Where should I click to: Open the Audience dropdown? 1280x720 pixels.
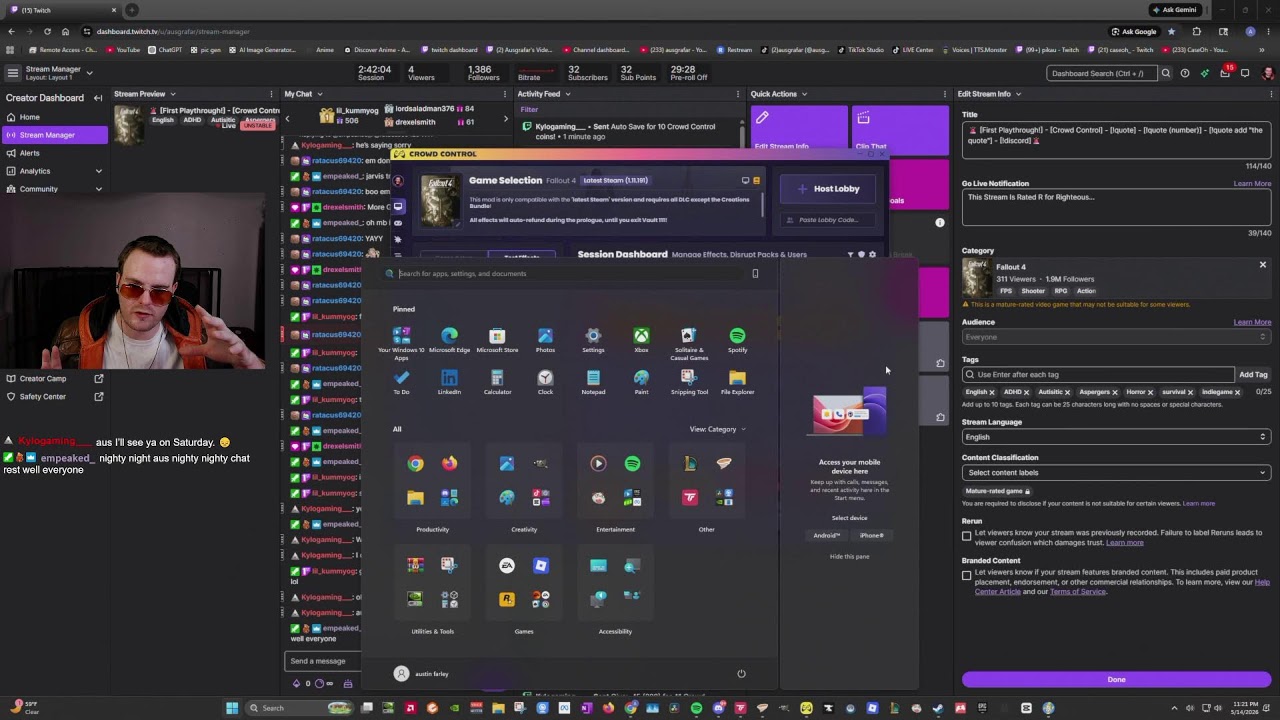pyautogui.click(x=1116, y=337)
